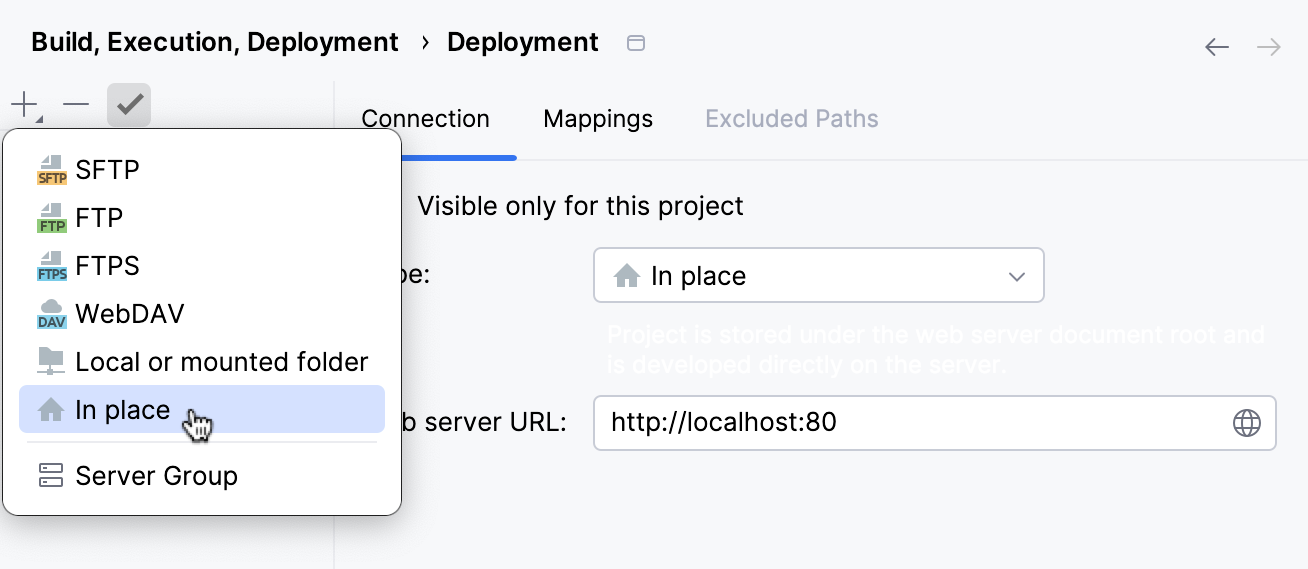This screenshot has height=569, width=1308.
Task: Click the small window icon beside Deployment
Action: pyautogui.click(x=635, y=43)
